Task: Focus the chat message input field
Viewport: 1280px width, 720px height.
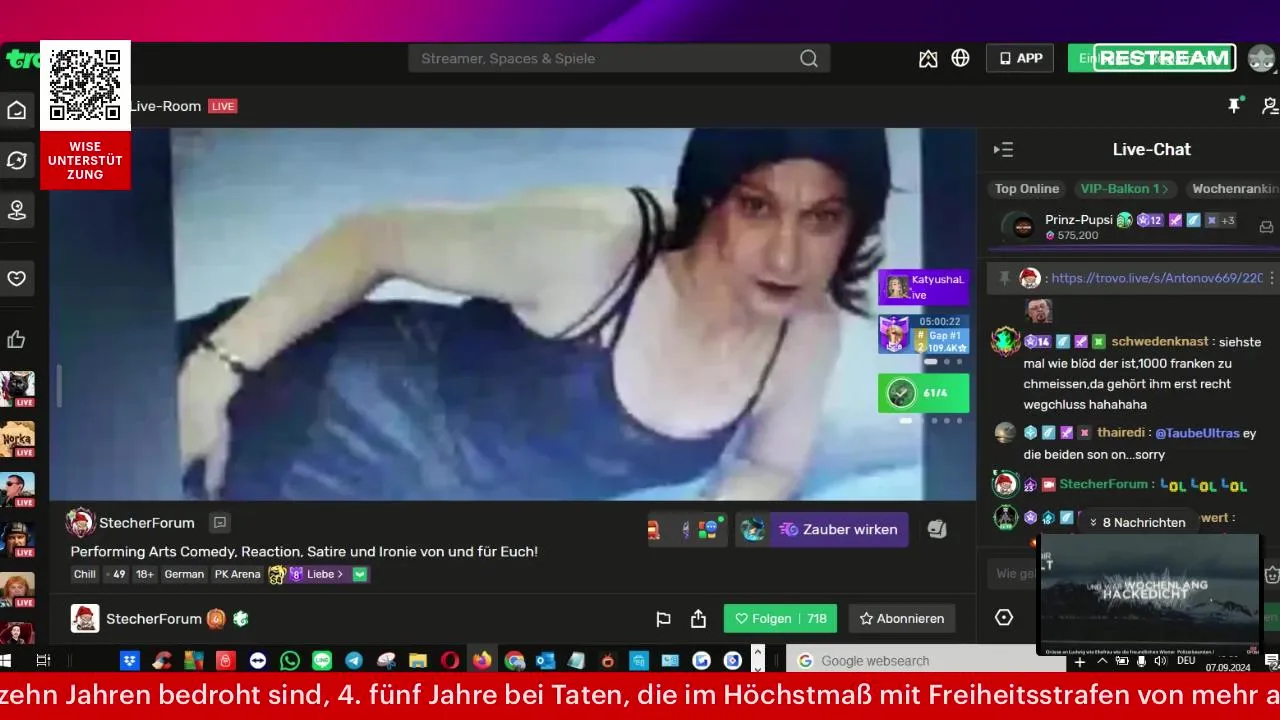Action: click(1124, 574)
